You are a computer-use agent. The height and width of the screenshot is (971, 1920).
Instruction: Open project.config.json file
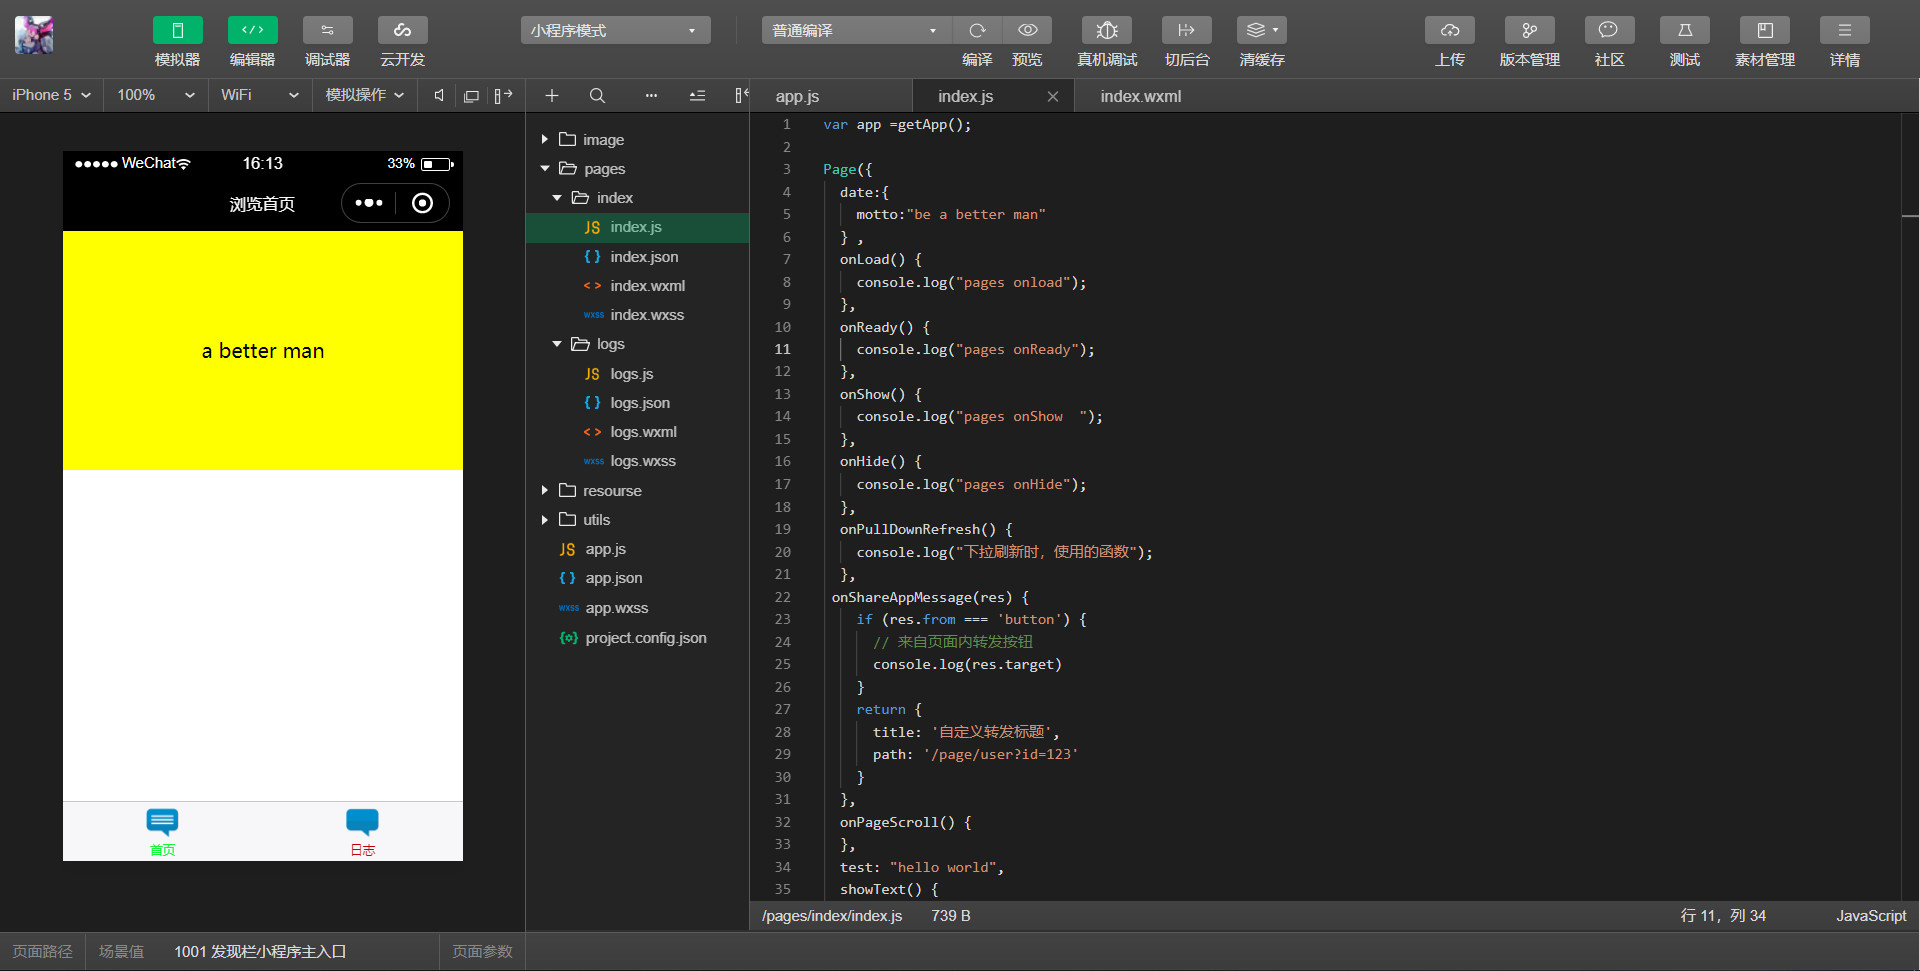pos(645,638)
